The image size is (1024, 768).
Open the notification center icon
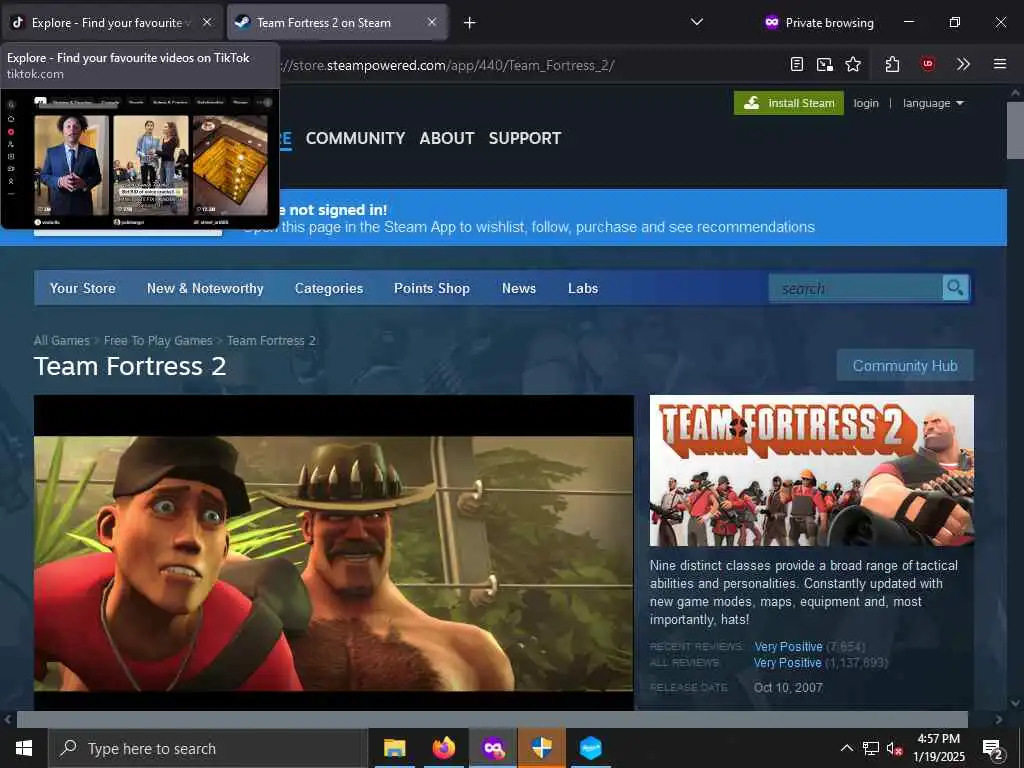point(993,749)
